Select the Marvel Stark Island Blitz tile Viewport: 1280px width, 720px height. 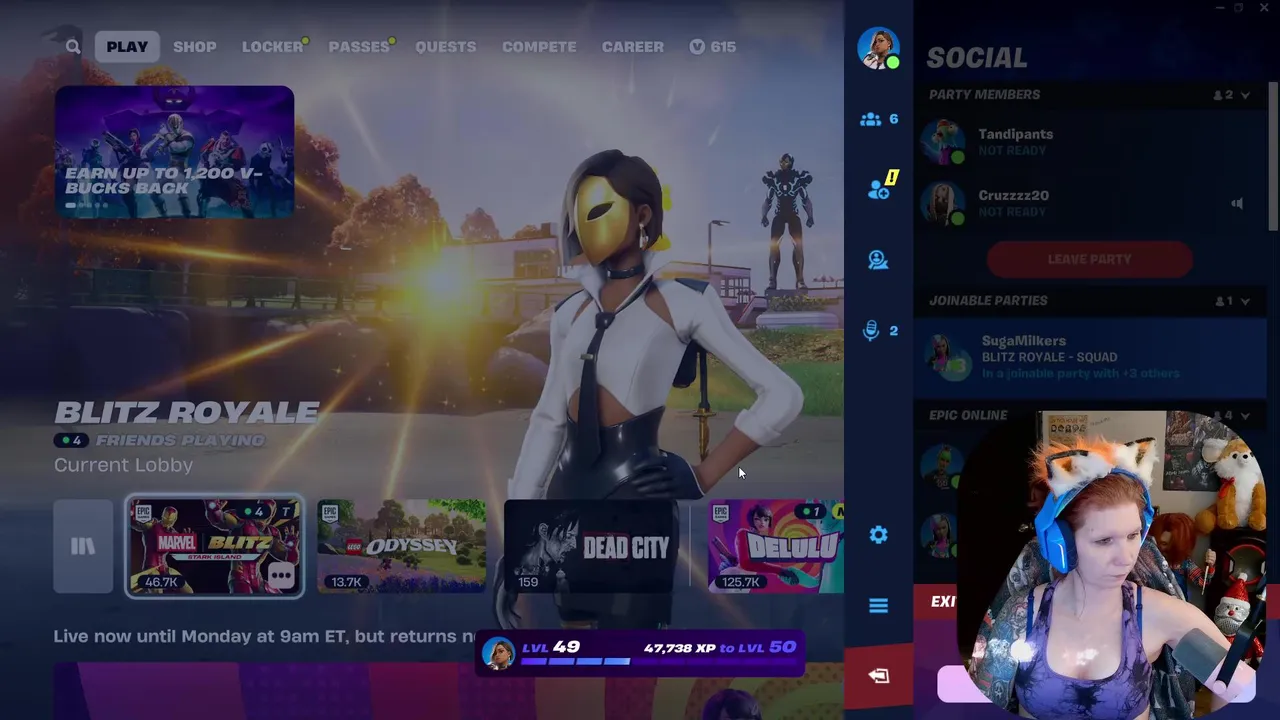(214, 546)
